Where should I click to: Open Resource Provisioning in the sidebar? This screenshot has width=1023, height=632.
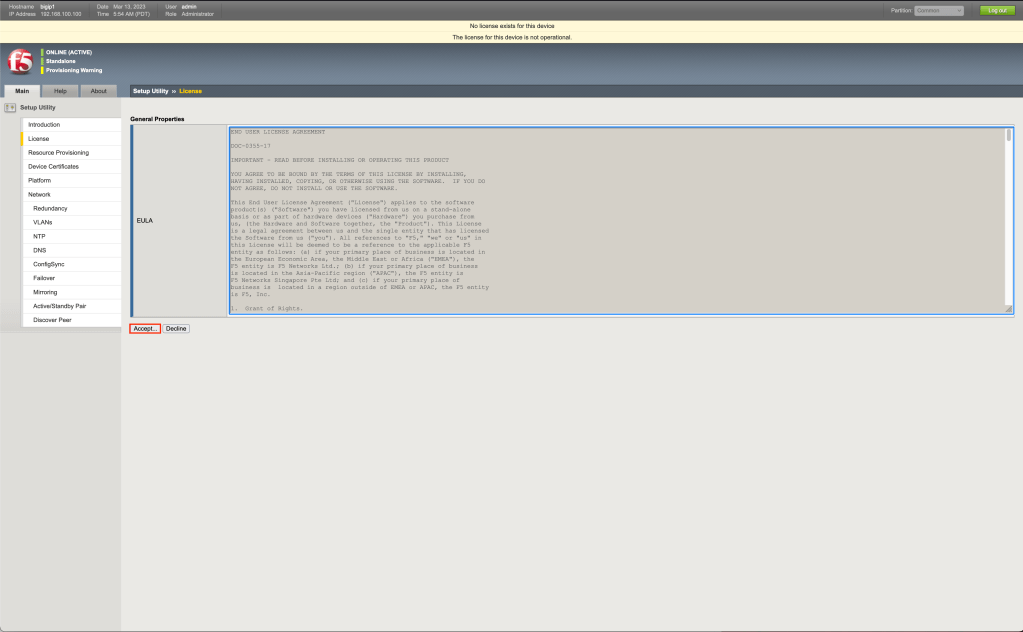58,153
